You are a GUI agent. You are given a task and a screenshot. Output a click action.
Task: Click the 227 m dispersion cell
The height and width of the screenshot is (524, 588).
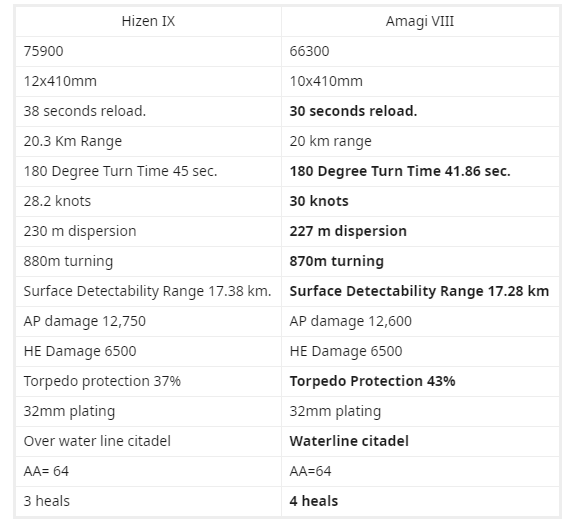pyautogui.click(x=420, y=231)
